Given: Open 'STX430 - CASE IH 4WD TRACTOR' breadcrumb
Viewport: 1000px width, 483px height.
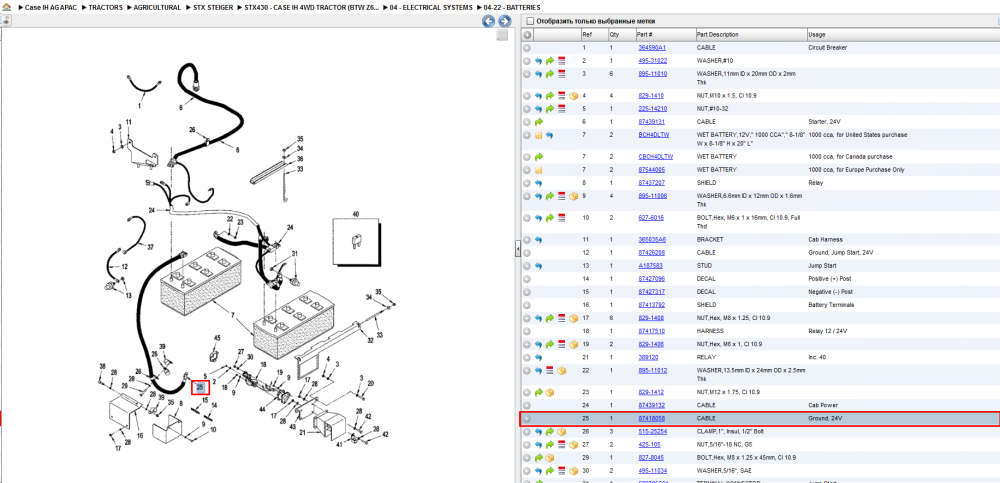Looking at the screenshot, I should 311,7.
